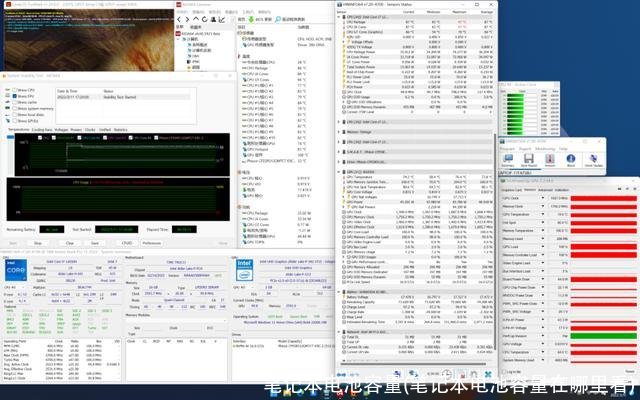This screenshot has height=400, width=640.
Task: Enable the Stress CPU checkbox
Action: pyautogui.click(x=12, y=89)
